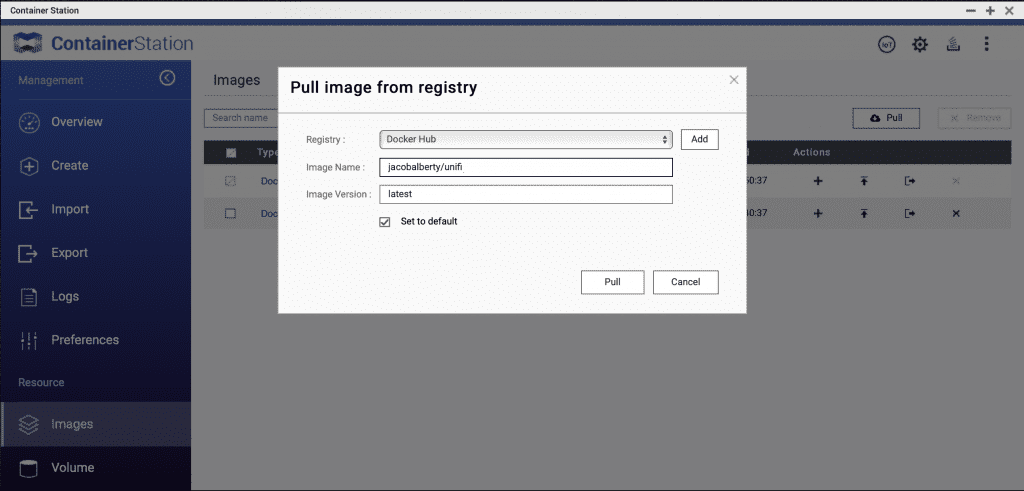The height and width of the screenshot is (491, 1024).
Task: Click Pull button inside the dialog
Action: tap(613, 282)
